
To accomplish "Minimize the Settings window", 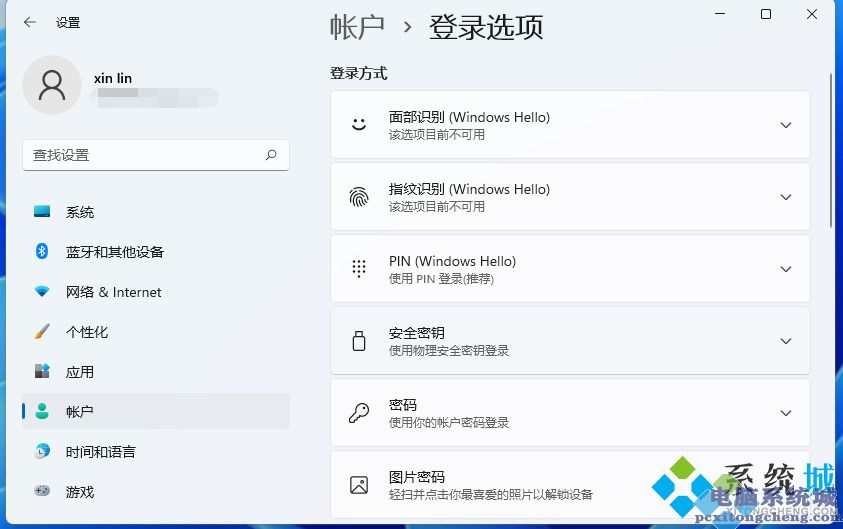I will tap(720, 14).
